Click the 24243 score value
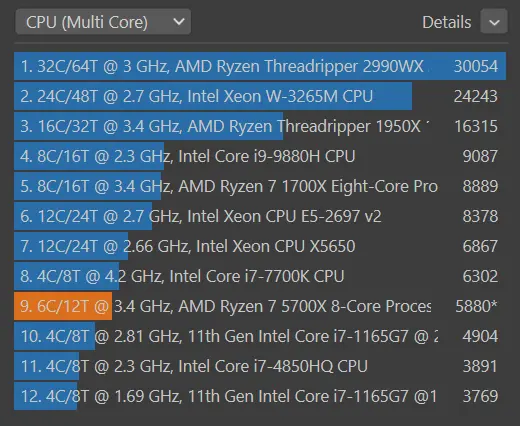The width and height of the screenshot is (520, 426). tap(476, 96)
